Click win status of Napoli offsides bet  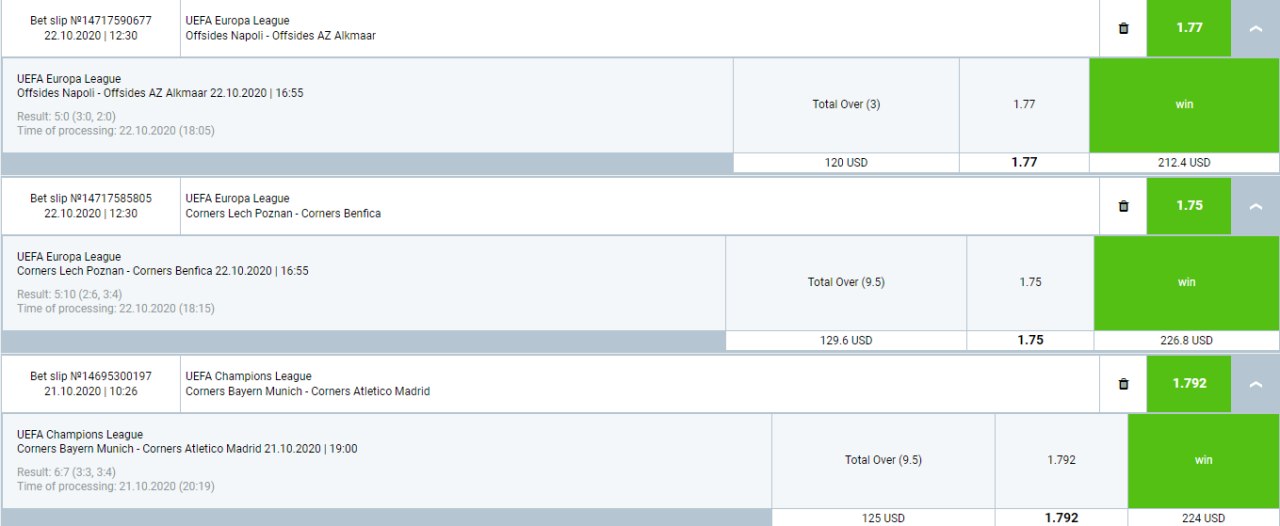[1184, 104]
